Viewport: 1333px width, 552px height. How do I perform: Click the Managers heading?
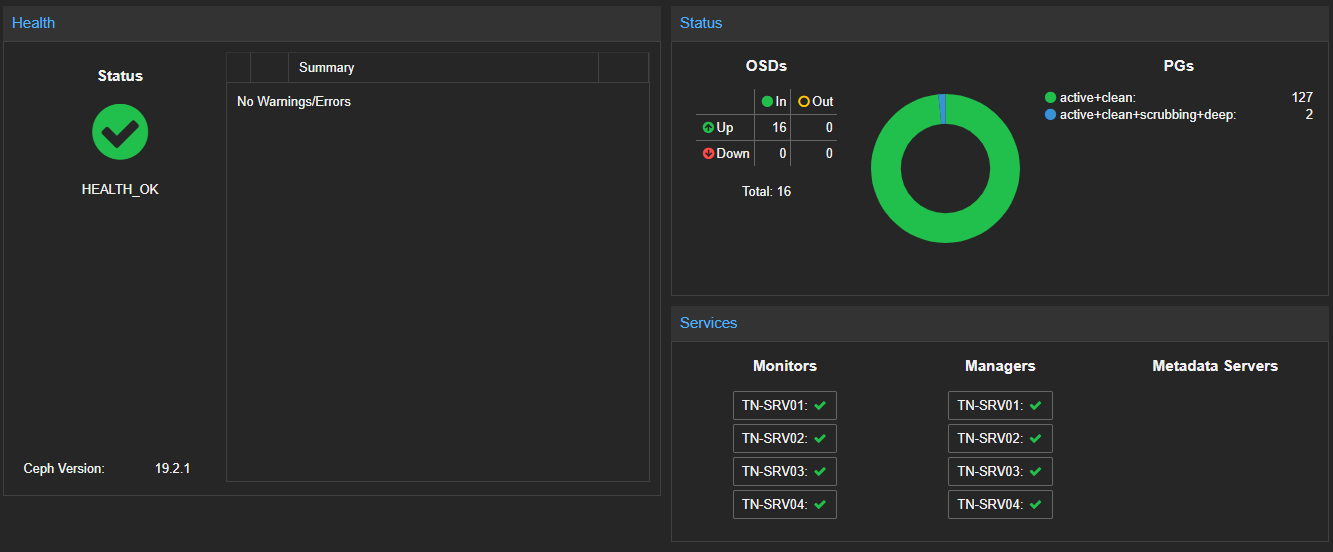pos(1000,366)
